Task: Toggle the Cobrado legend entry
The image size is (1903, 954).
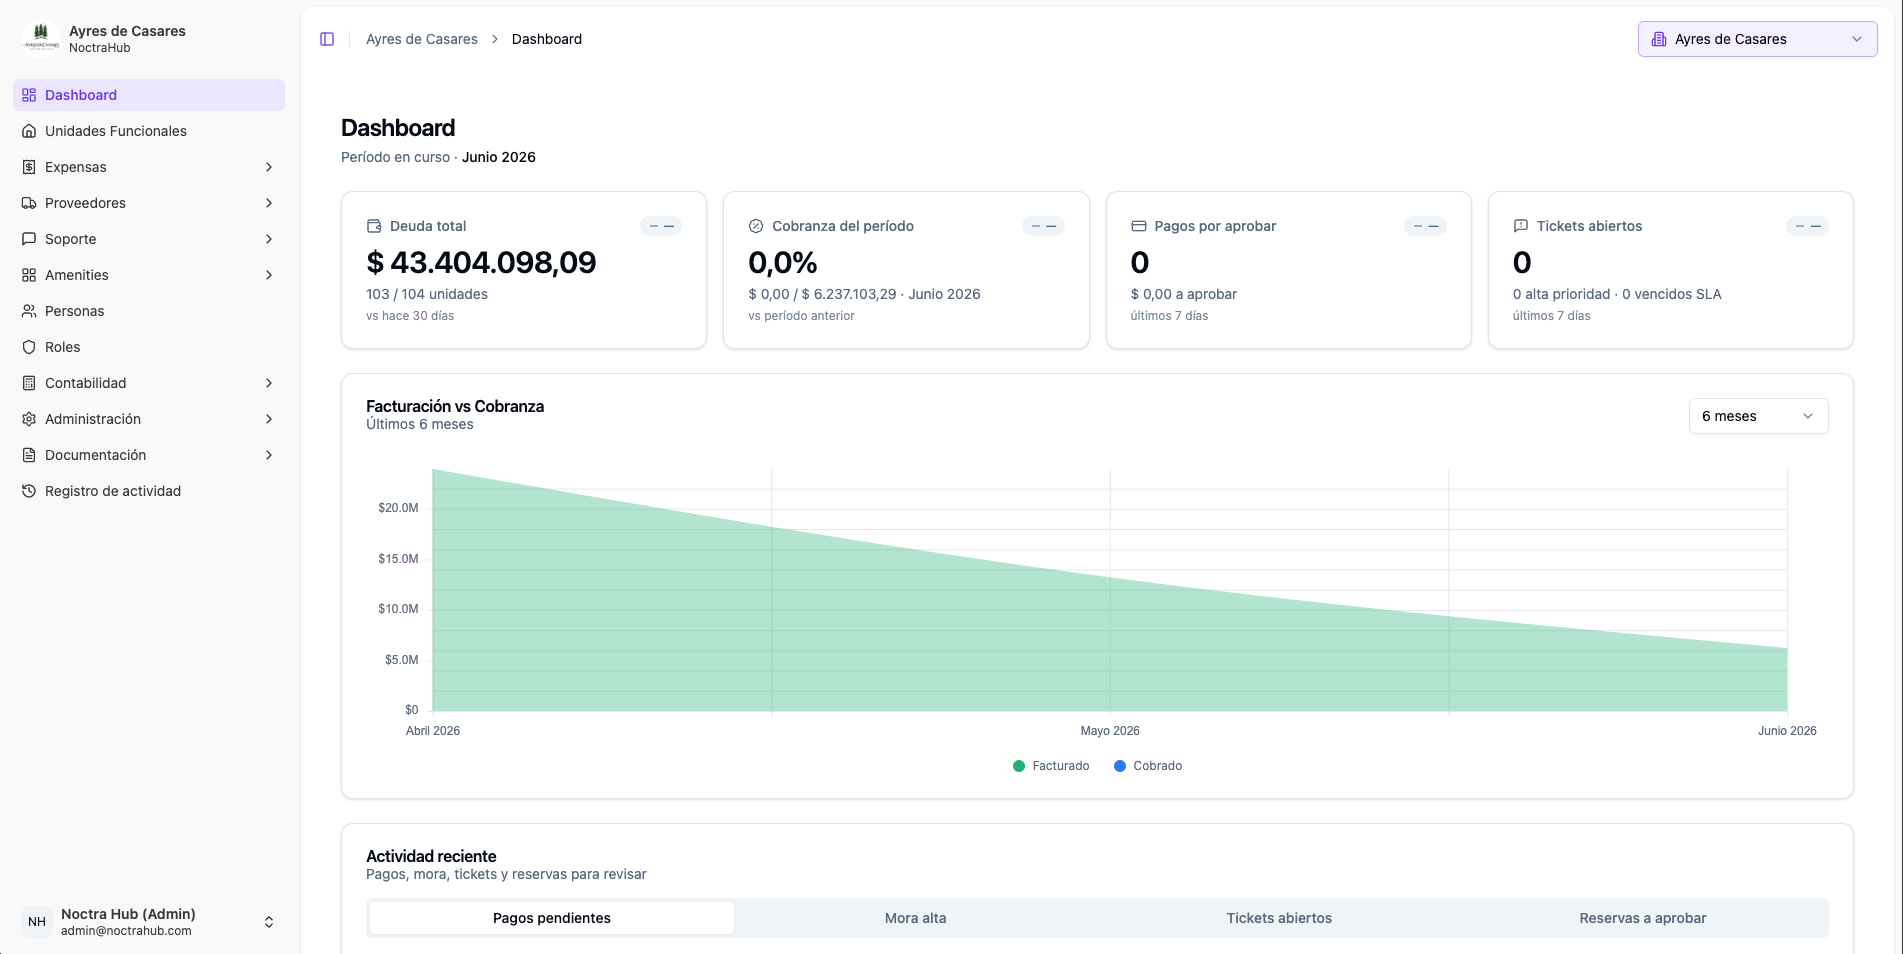Action: point(1148,766)
